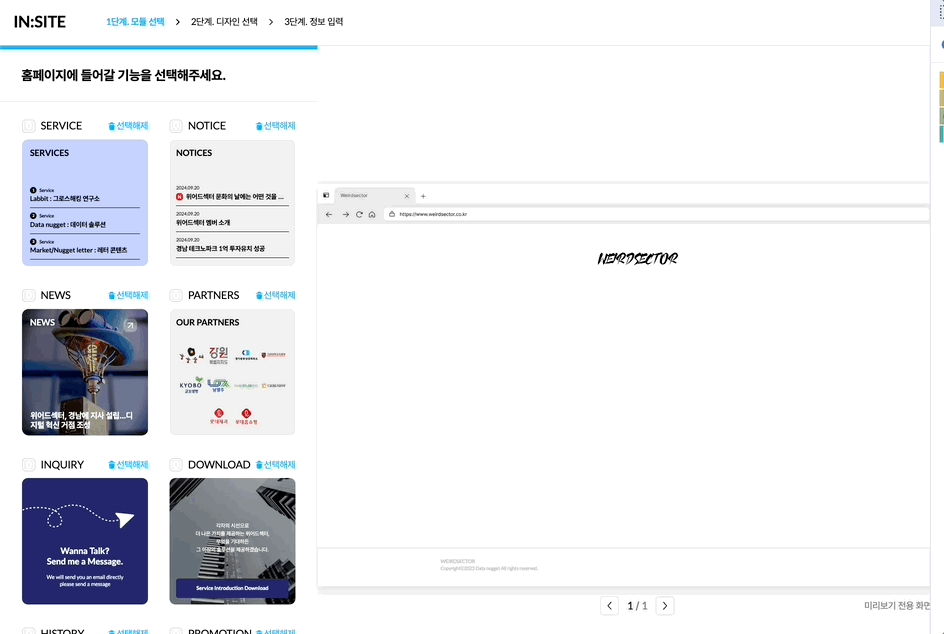Image resolution: width=944 pixels, height=634 pixels.
Task: Deselect NEWS via its 선택해제 link
Action: 128,295
